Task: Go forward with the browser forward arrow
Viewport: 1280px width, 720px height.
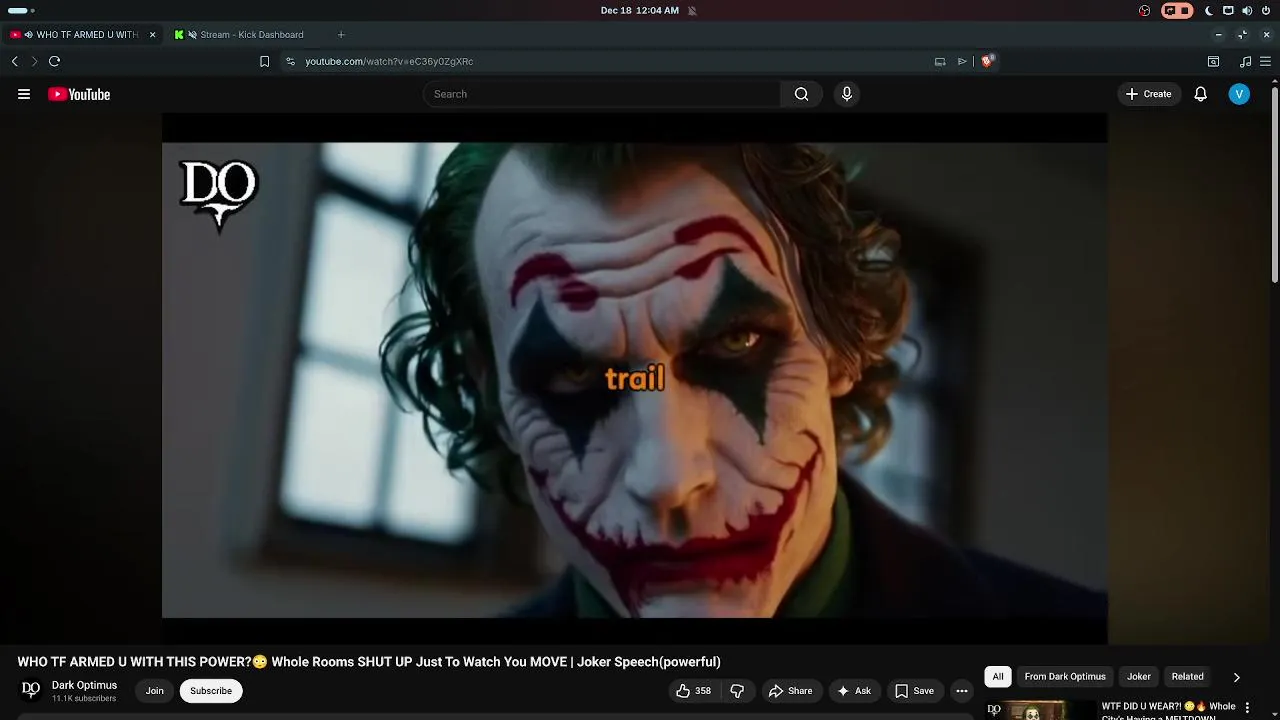Action: coord(34,61)
